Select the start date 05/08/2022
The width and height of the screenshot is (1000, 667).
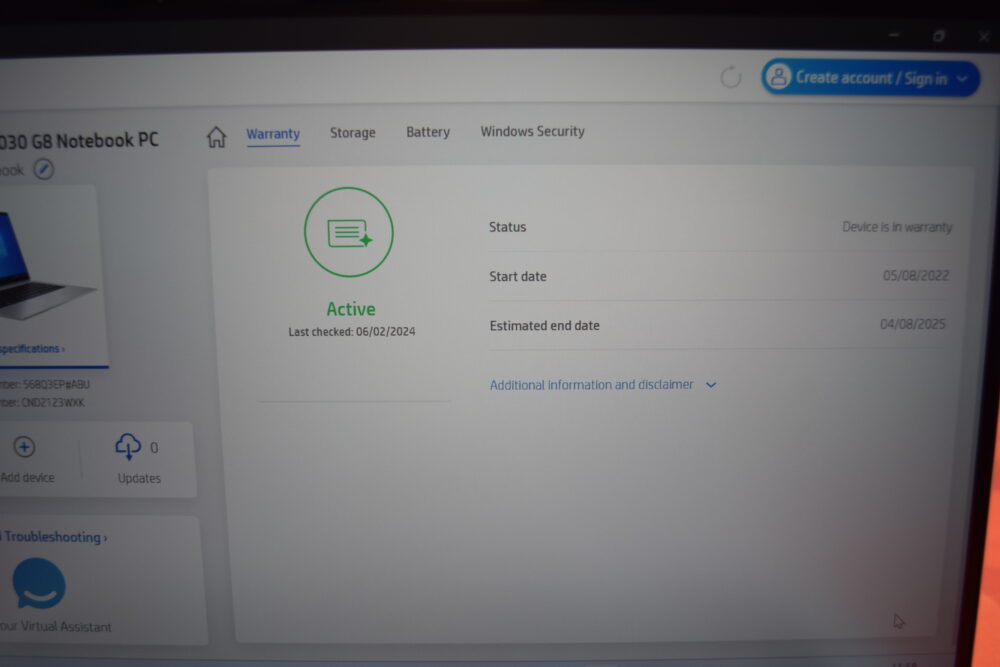[916, 275]
